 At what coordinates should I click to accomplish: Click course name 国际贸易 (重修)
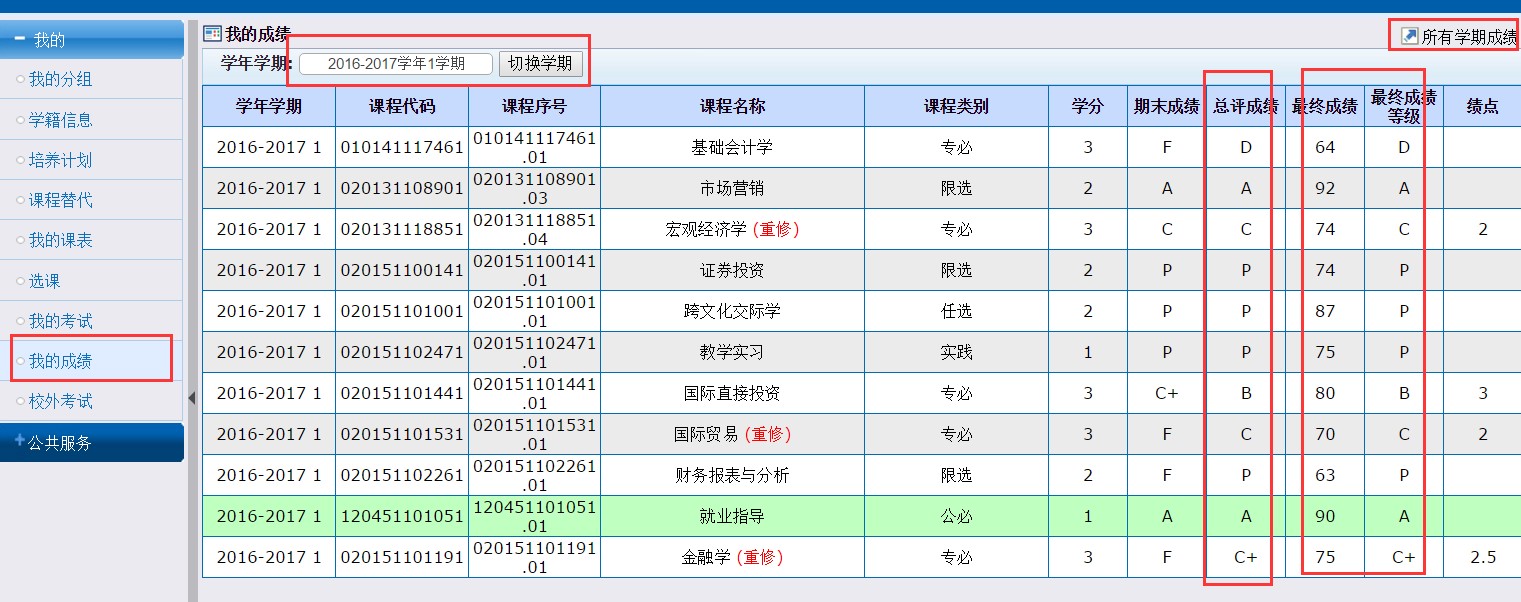pyautogui.click(x=732, y=435)
